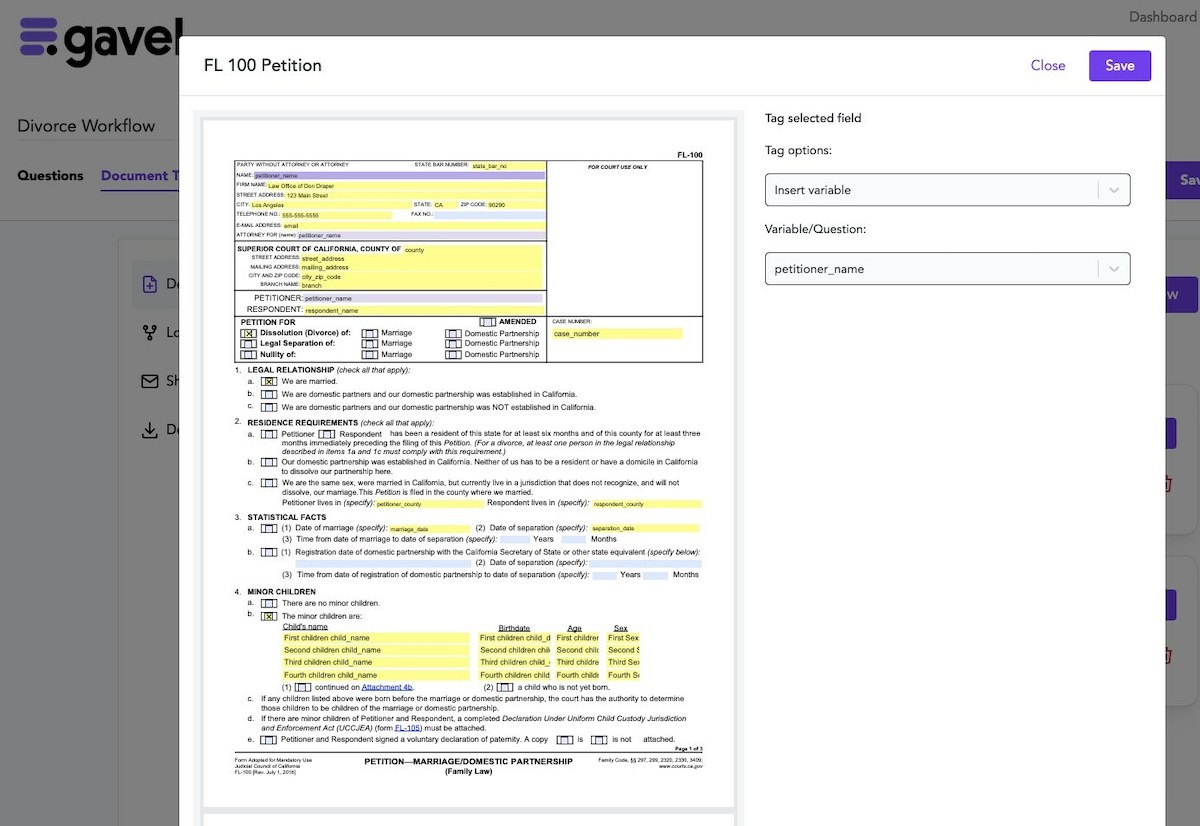Select the county field
This screenshot has height=826, width=1200.
[x=472, y=250]
